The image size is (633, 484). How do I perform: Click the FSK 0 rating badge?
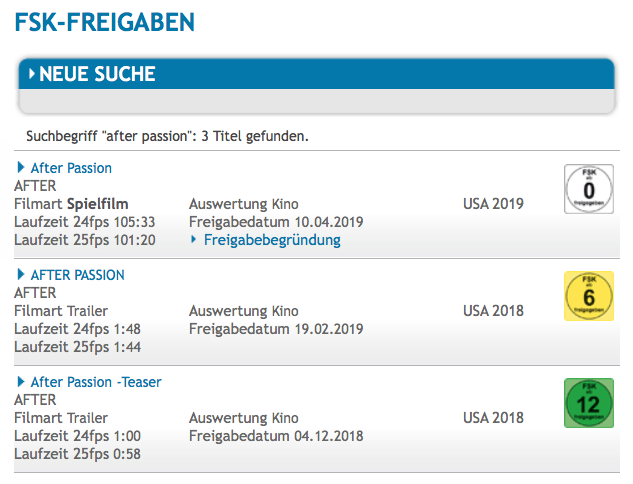click(589, 189)
